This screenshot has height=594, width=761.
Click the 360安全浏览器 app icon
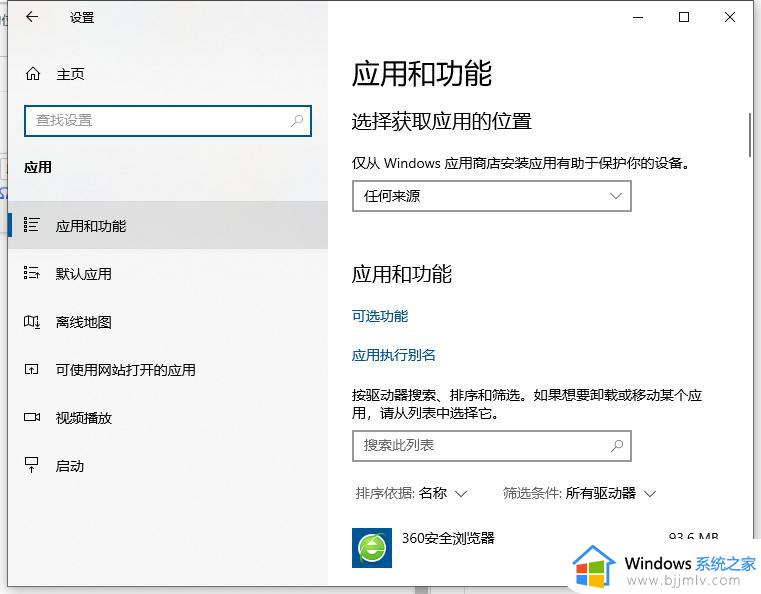(x=372, y=548)
